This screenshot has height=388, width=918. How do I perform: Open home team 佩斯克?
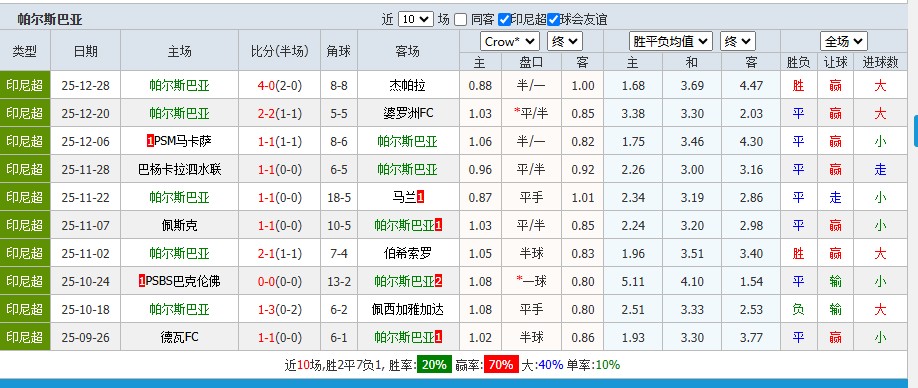tap(179, 225)
